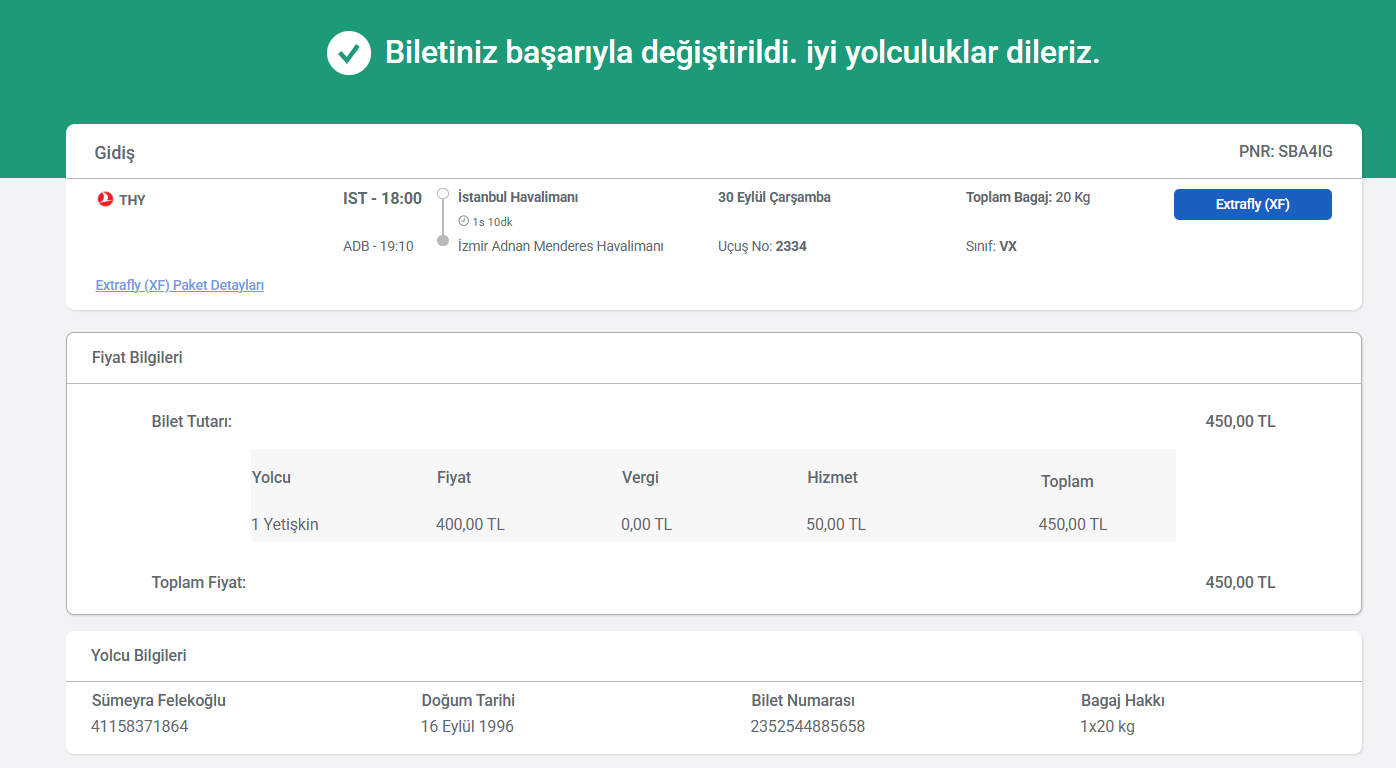Image resolution: width=1396 pixels, height=768 pixels.
Task: Click the Toplam column header
Action: pyautogui.click(x=1067, y=481)
